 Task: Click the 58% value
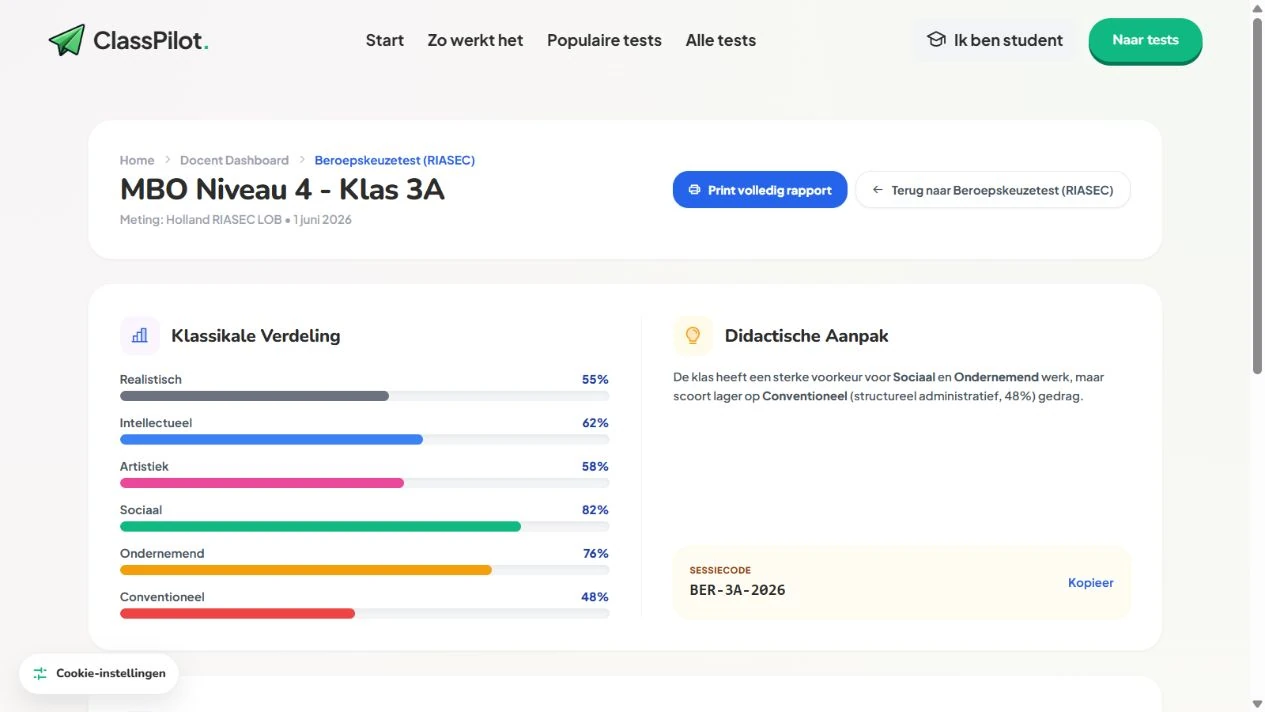pyautogui.click(x=595, y=466)
